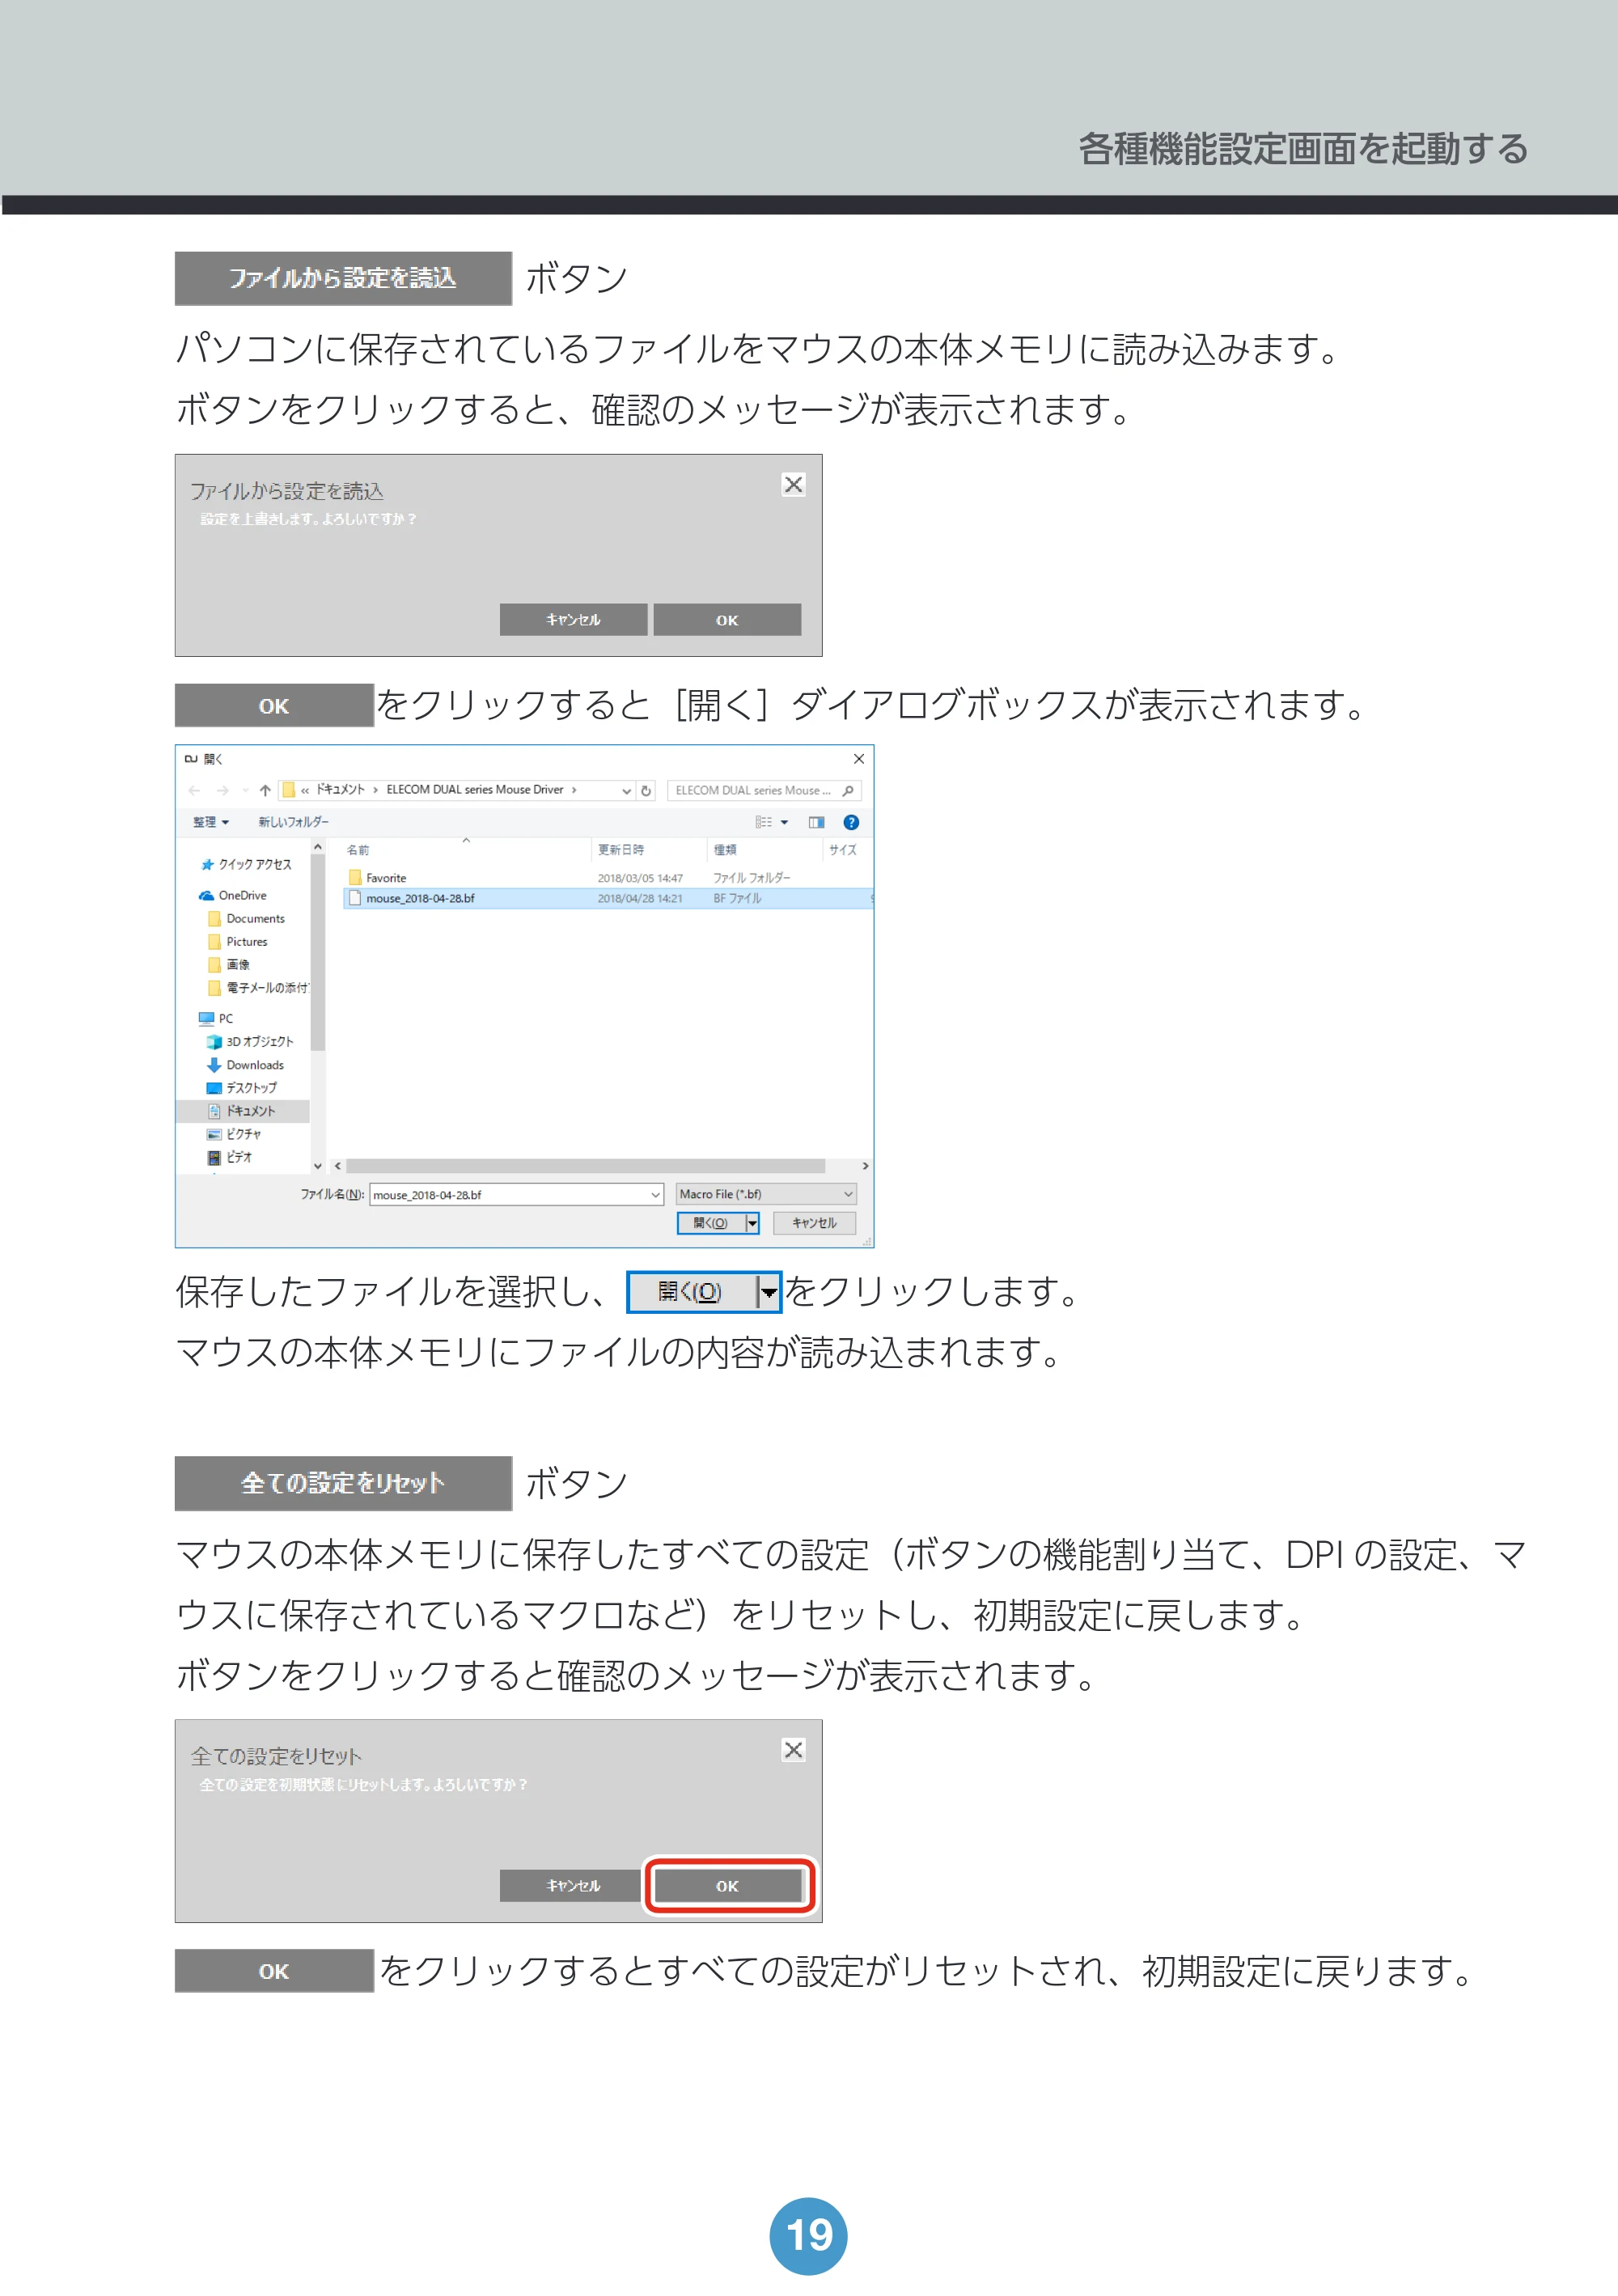This screenshot has height=2296, width=1618.
Task: Open デスクトップ in the sidebar
Action: click(242, 1087)
